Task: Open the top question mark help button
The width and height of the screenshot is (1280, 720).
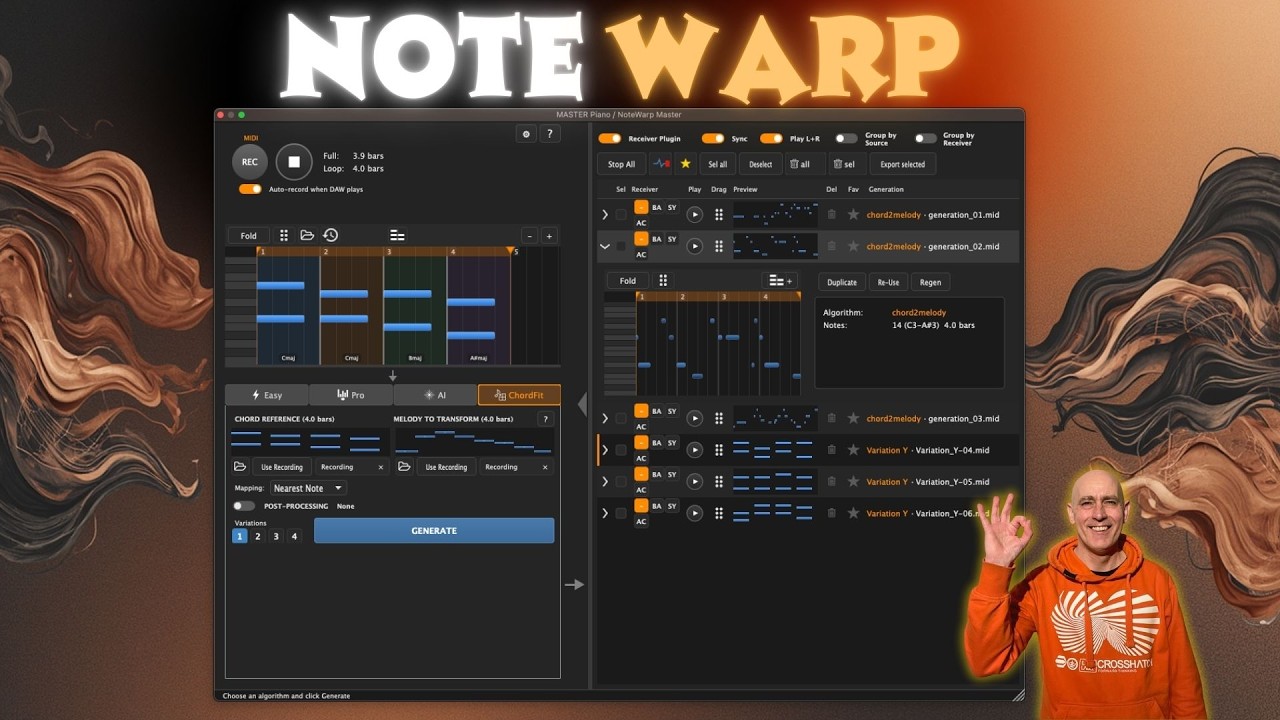Action: [x=550, y=134]
